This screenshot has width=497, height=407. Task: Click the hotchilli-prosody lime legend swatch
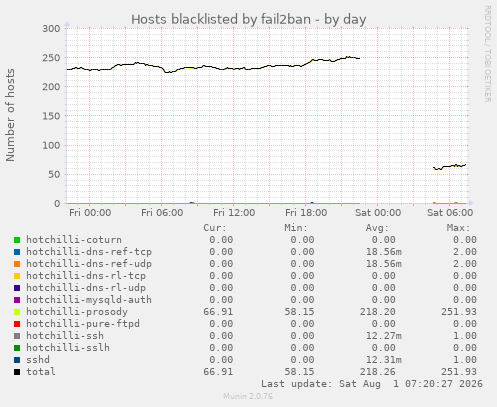17,312
